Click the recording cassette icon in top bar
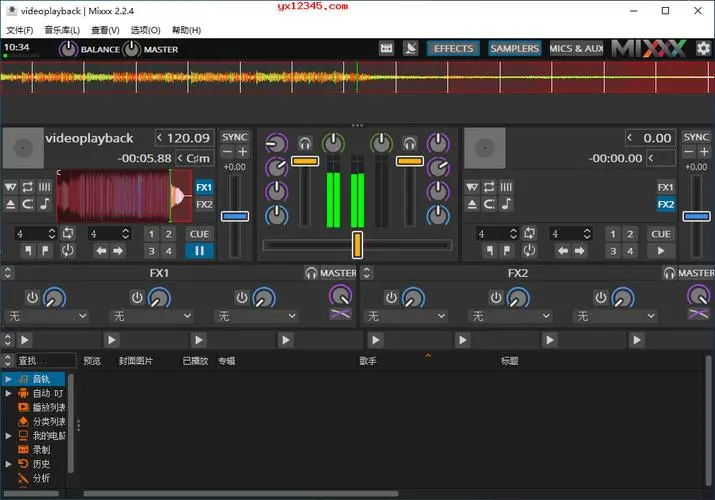The image size is (715, 500). point(387,48)
